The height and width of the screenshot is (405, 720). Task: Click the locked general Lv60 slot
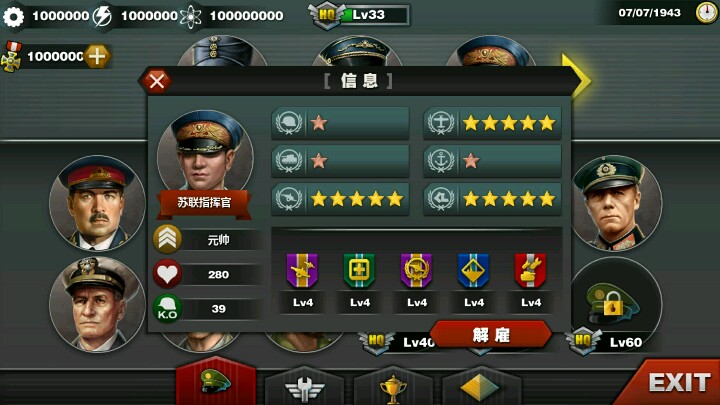pyautogui.click(x=616, y=304)
